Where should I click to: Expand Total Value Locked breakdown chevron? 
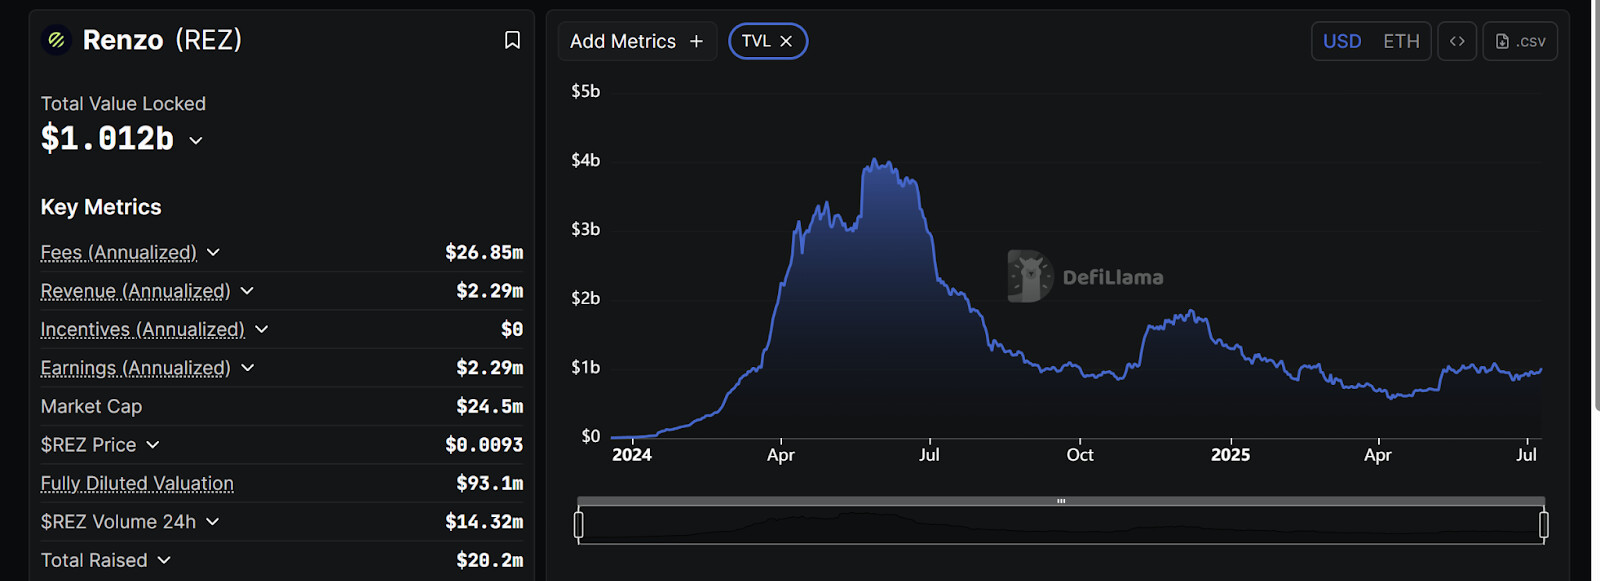click(x=196, y=140)
